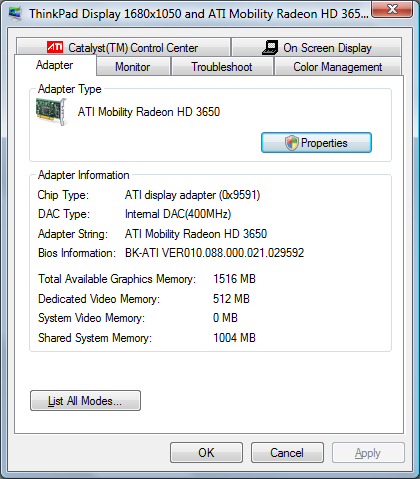Click the List All Modes button

(85, 401)
